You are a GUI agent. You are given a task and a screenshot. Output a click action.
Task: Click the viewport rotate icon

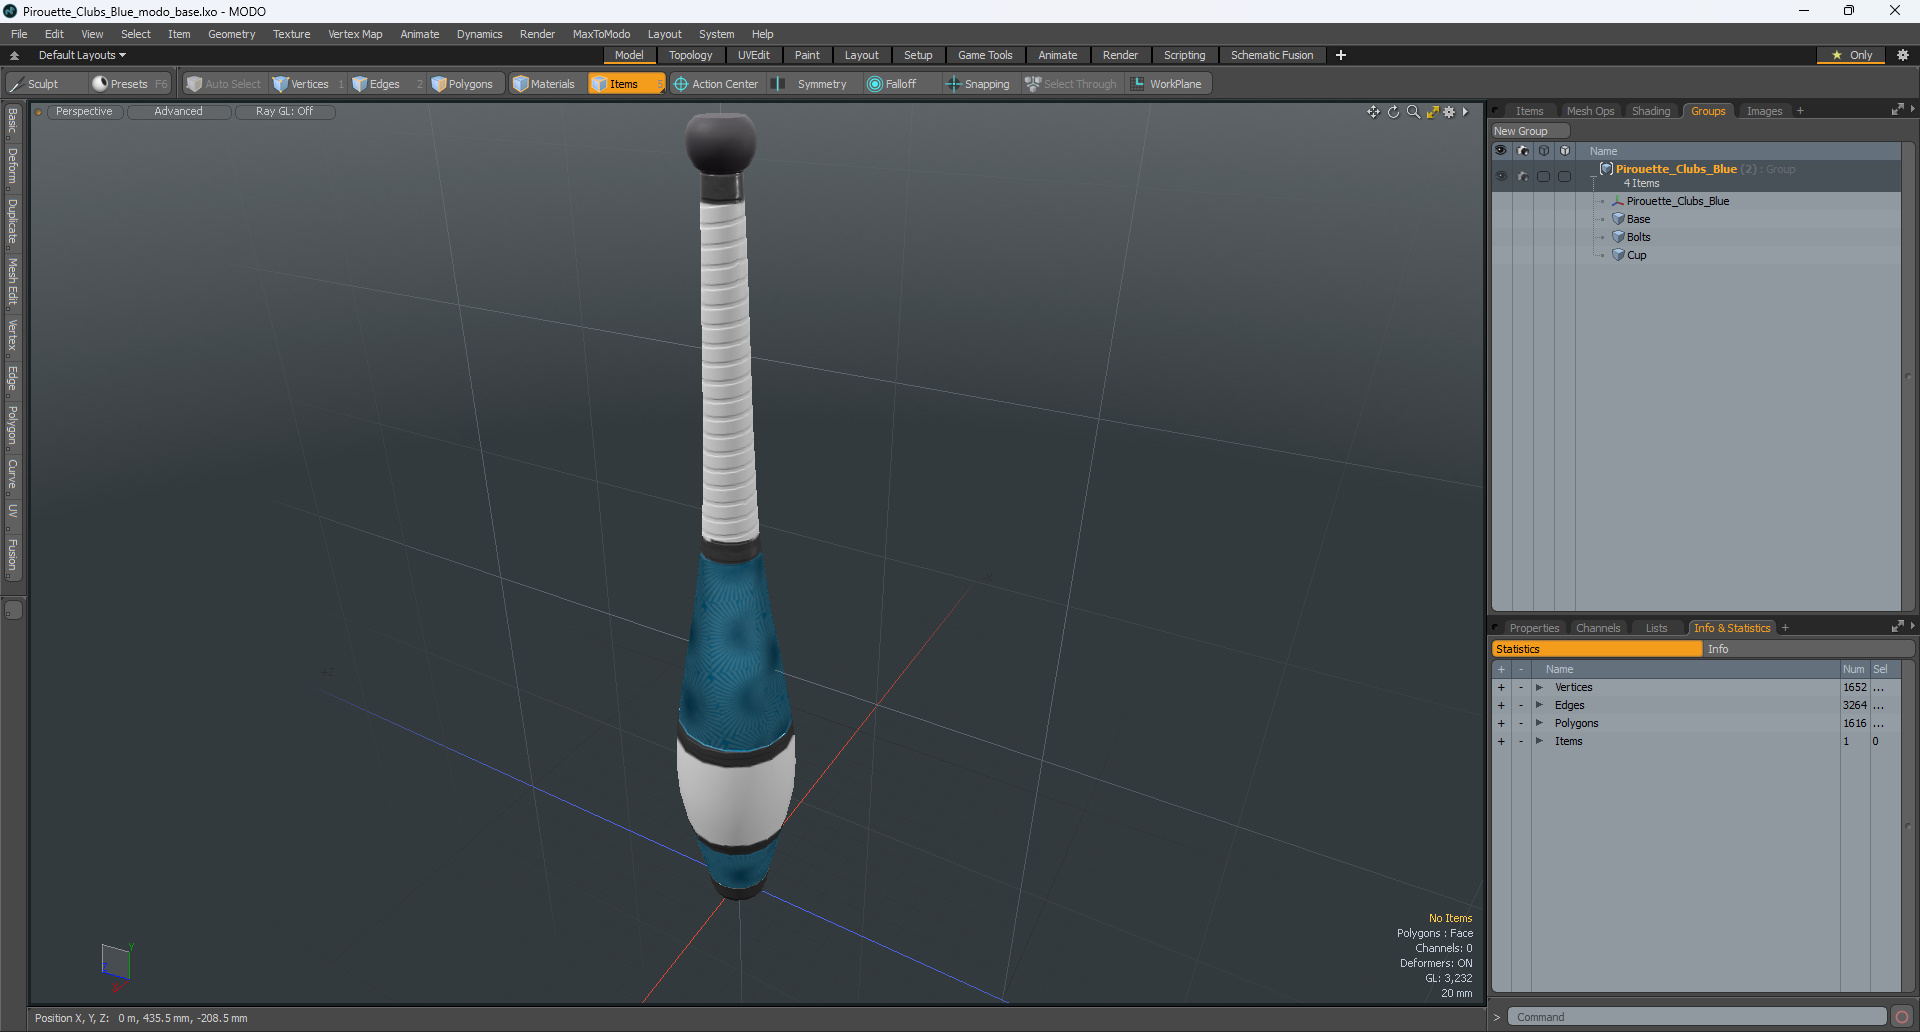[x=1393, y=112]
